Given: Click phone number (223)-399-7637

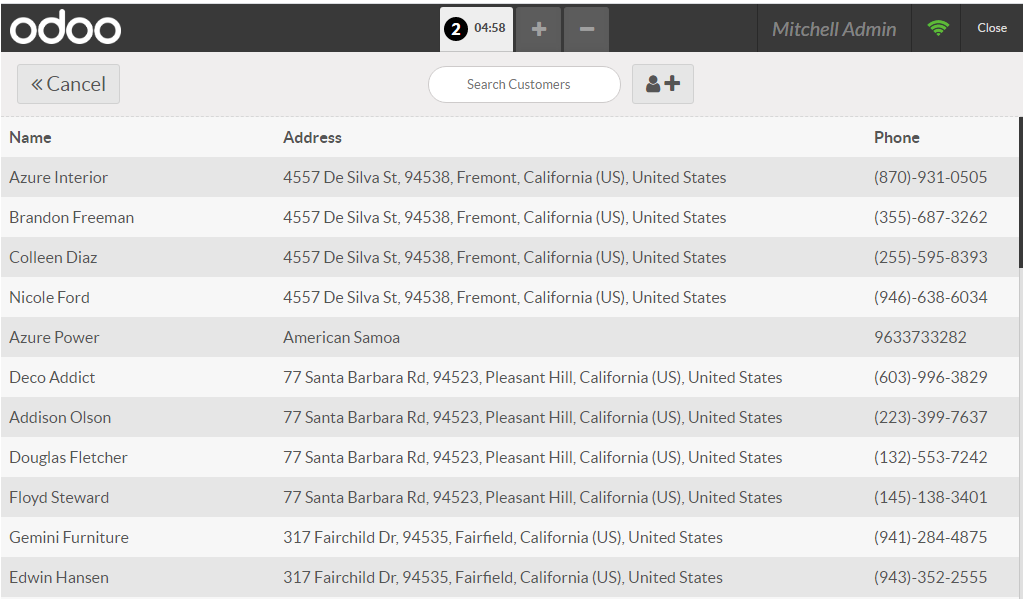Looking at the screenshot, I should [x=931, y=417].
